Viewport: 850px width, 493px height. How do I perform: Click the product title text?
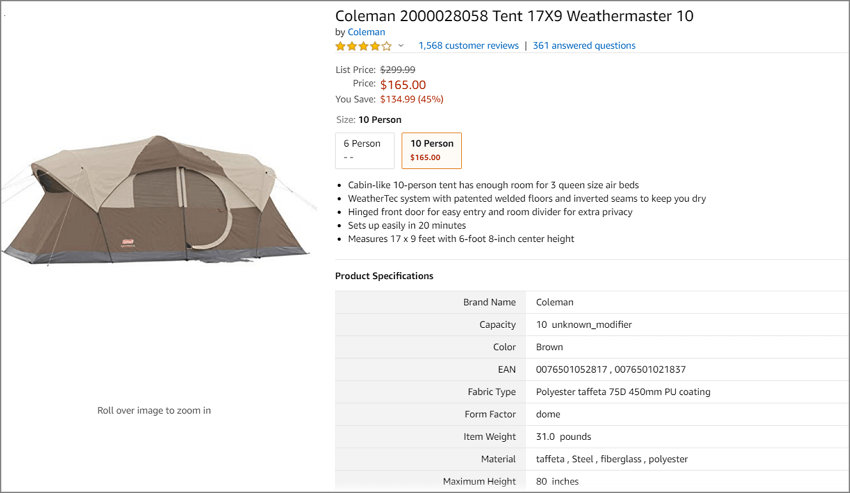coord(514,16)
